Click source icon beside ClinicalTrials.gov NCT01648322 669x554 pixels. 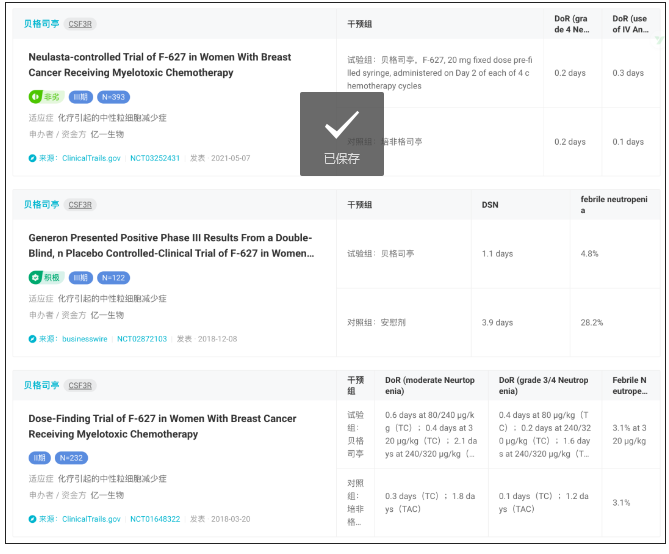(32, 519)
